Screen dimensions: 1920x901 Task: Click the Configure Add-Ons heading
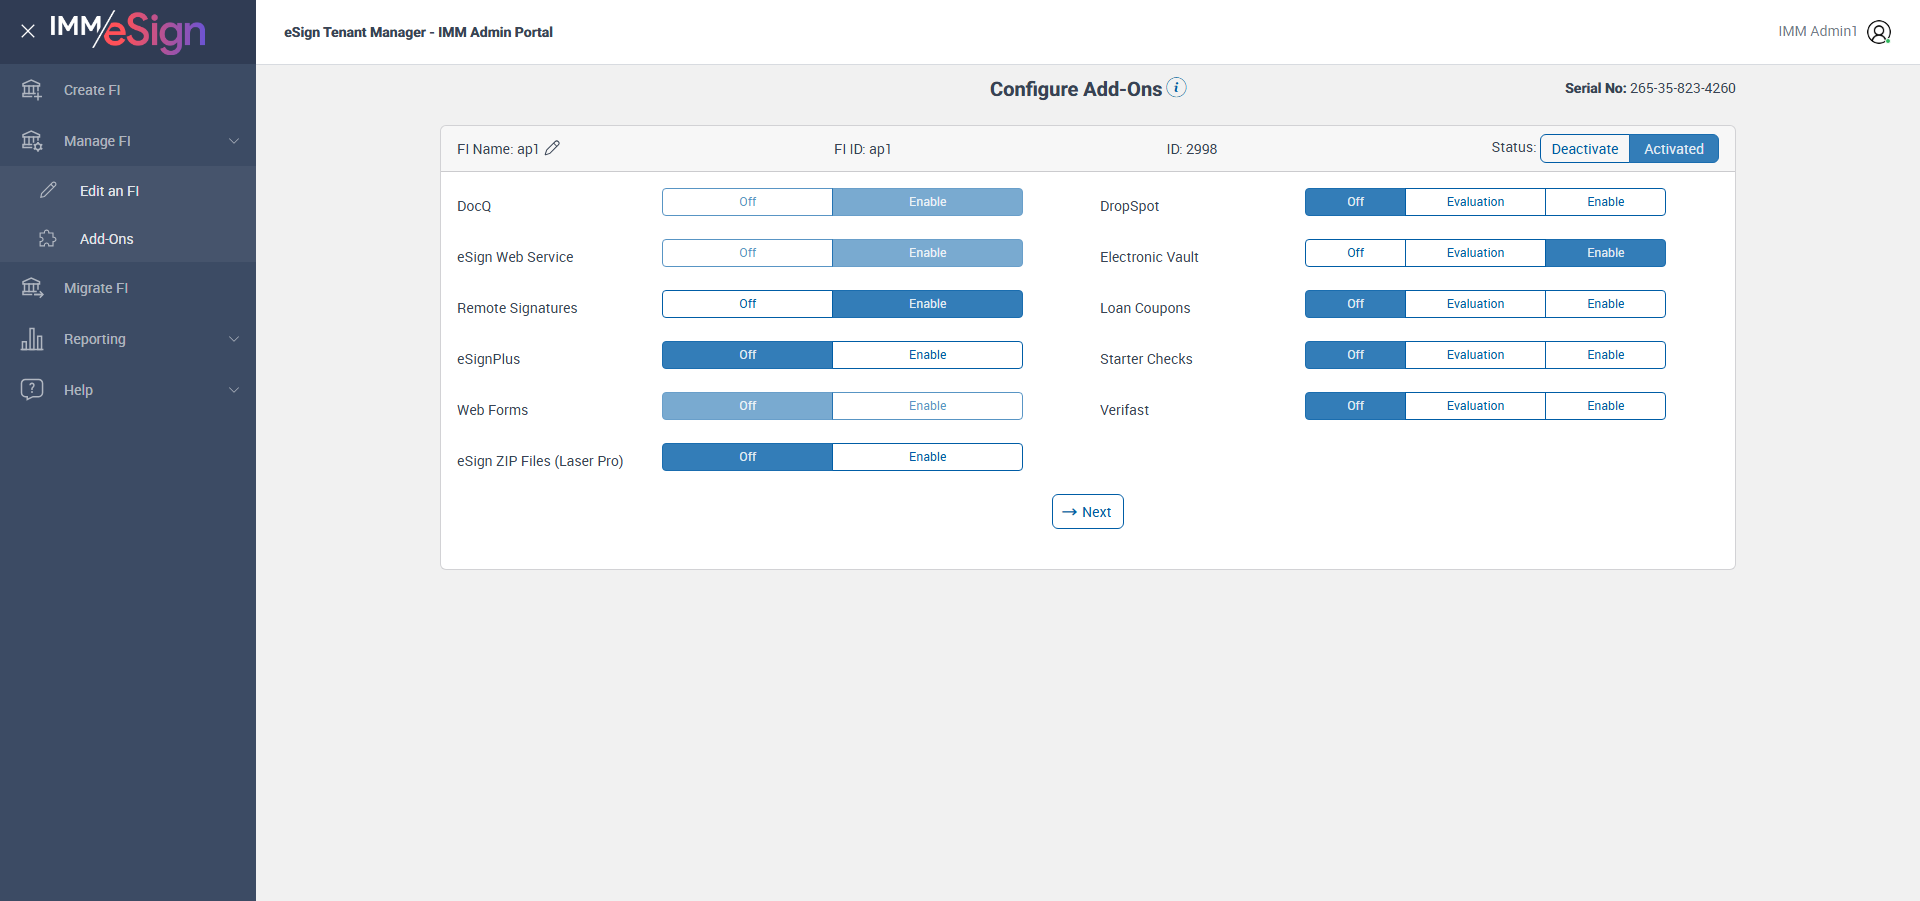[x=1076, y=89]
